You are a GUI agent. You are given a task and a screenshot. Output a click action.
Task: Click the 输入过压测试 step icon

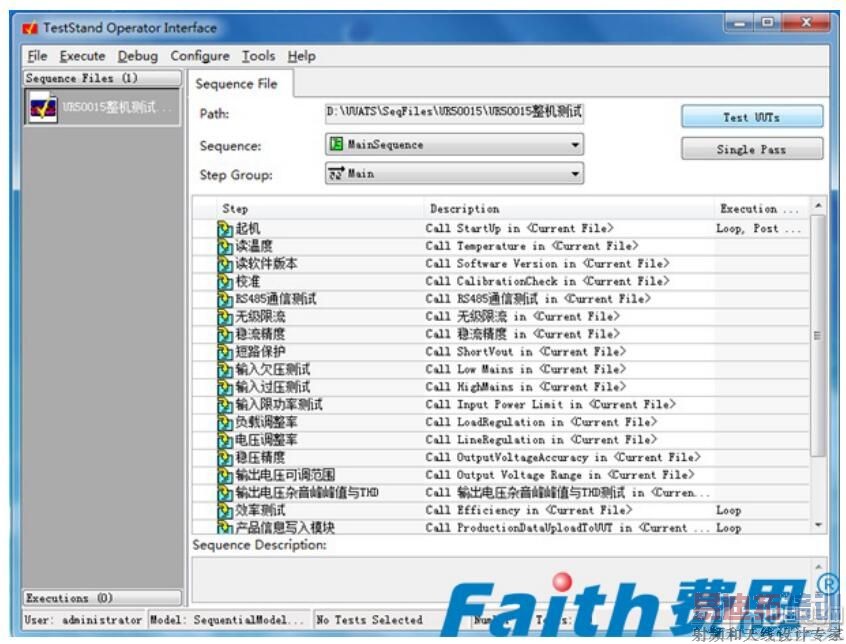click(x=224, y=388)
